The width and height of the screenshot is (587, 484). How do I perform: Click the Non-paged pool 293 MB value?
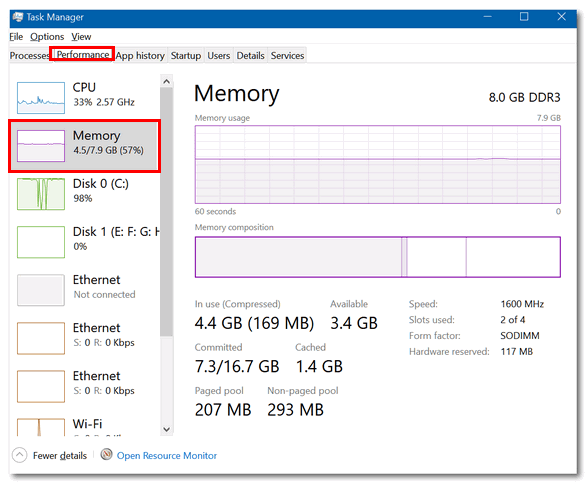pyautogui.click(x=295, y=410)
